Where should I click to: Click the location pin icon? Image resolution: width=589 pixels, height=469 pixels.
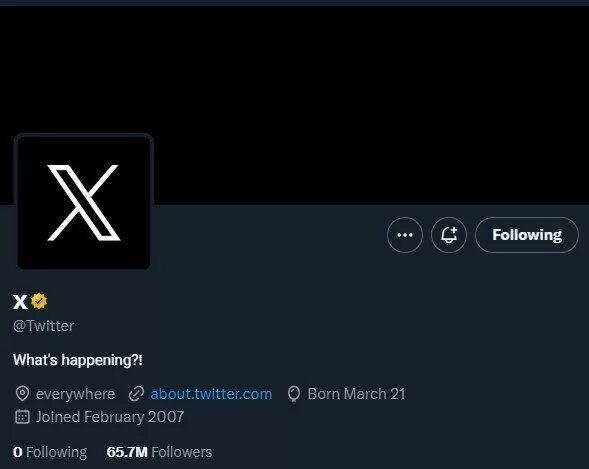tap(22, 394)
